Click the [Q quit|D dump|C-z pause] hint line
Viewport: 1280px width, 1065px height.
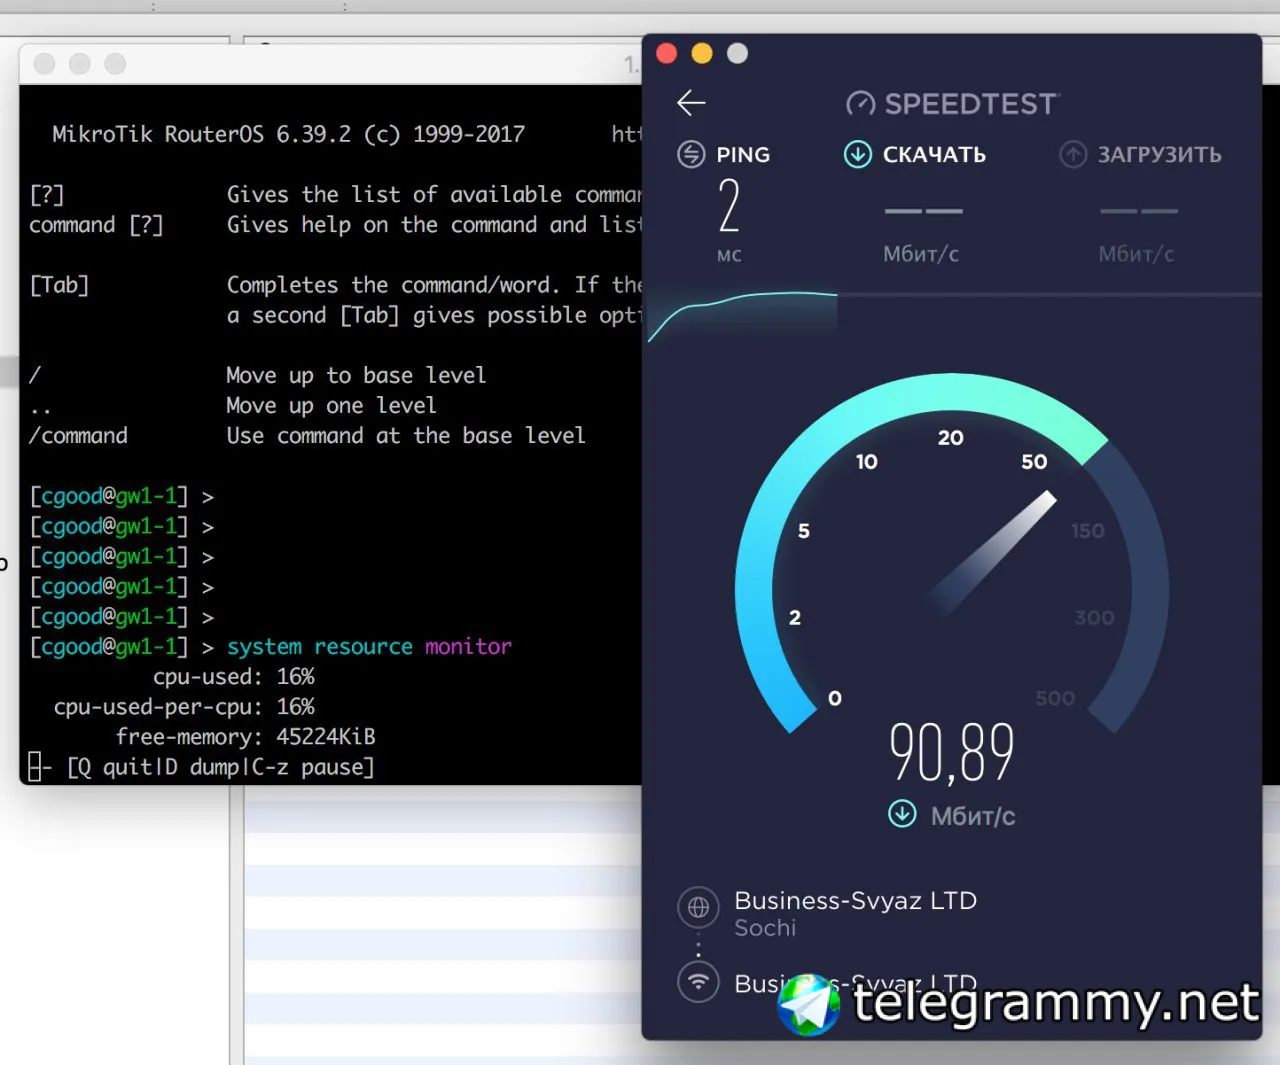tap(221, 767)
